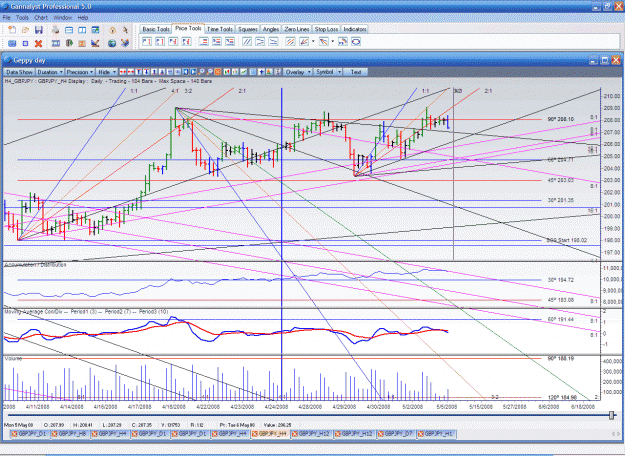The width and height of the screenshot is (625, 456).
Task: Switch to the Basic Tools tab
Action: coord(156,29)
